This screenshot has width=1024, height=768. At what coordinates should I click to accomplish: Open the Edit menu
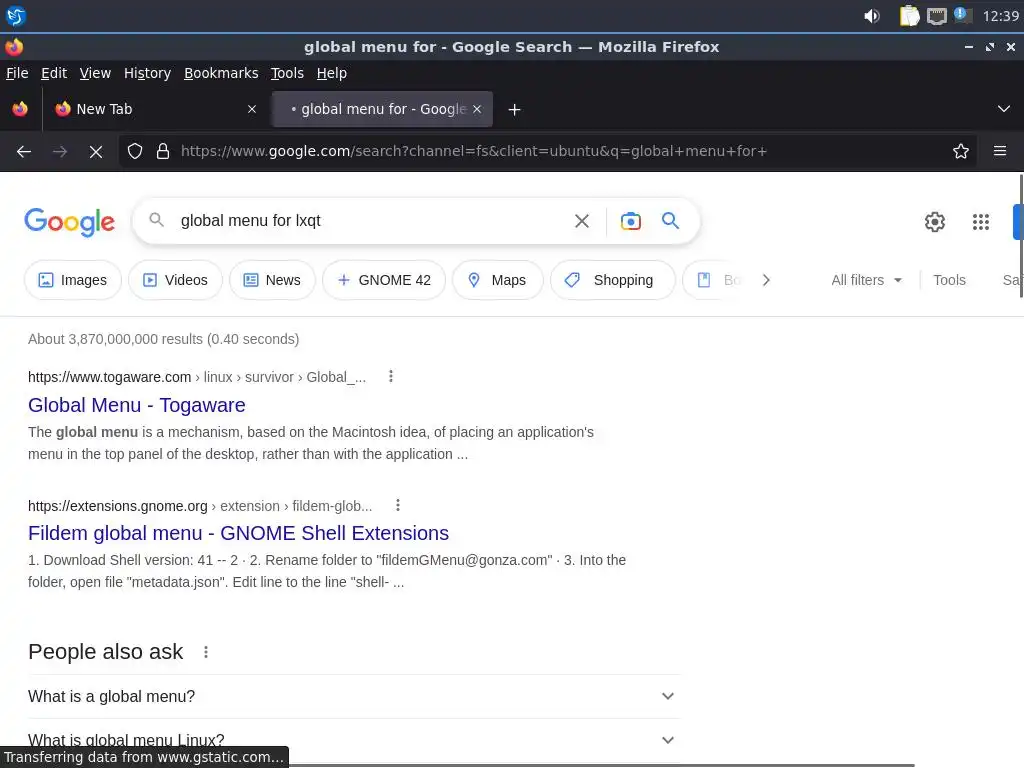[54, 73]
